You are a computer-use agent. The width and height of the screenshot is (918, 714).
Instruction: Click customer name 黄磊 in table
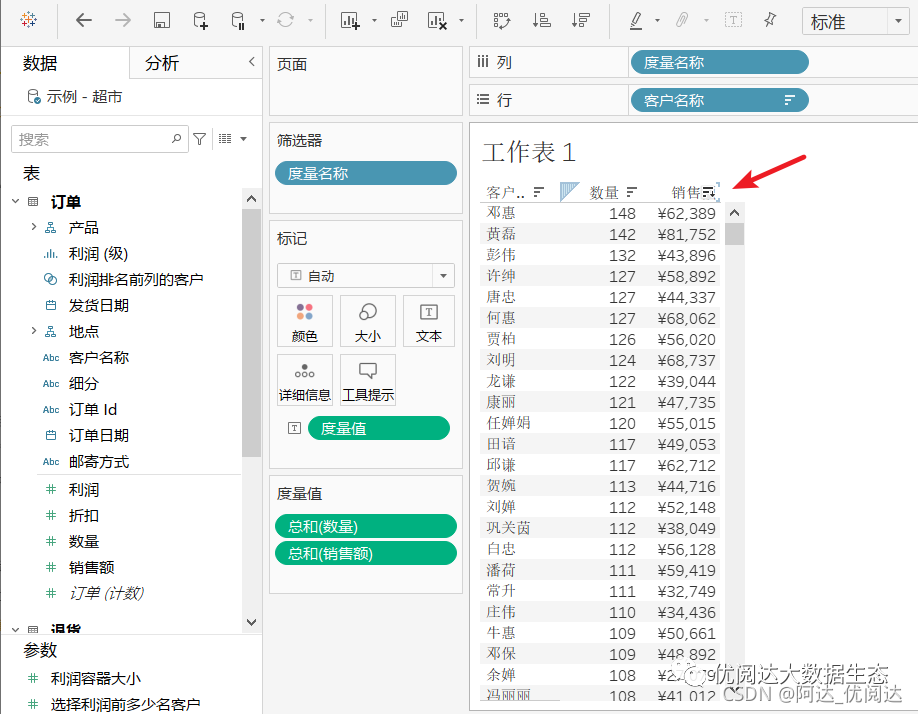pos(501,234)
